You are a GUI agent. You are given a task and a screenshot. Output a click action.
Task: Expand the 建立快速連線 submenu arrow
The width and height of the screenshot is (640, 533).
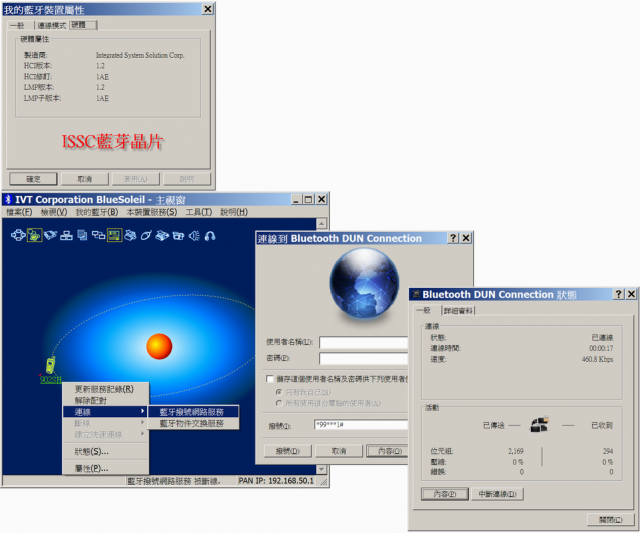point(142,433)
